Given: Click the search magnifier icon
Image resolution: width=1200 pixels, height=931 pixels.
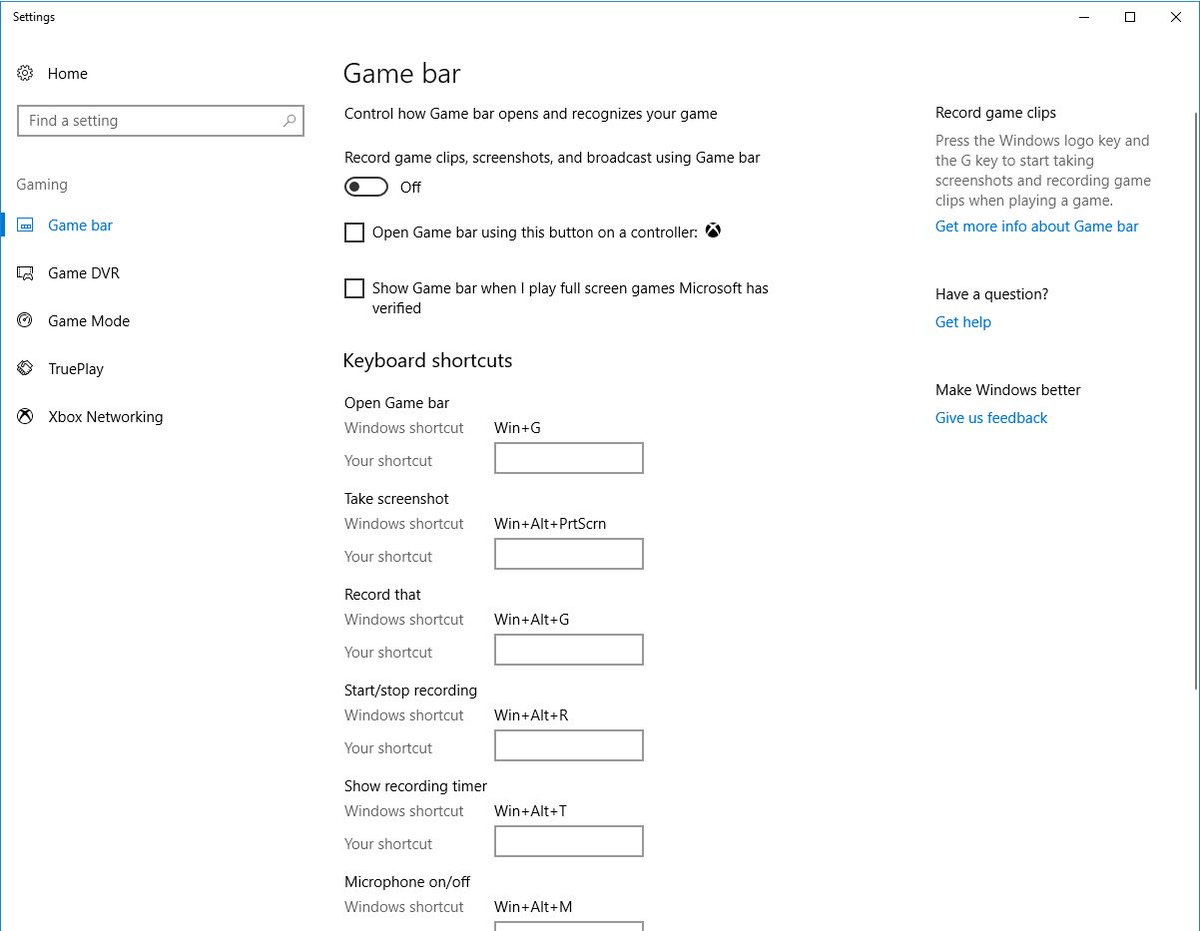Looking at the screenshot, I should pos(289,121).
